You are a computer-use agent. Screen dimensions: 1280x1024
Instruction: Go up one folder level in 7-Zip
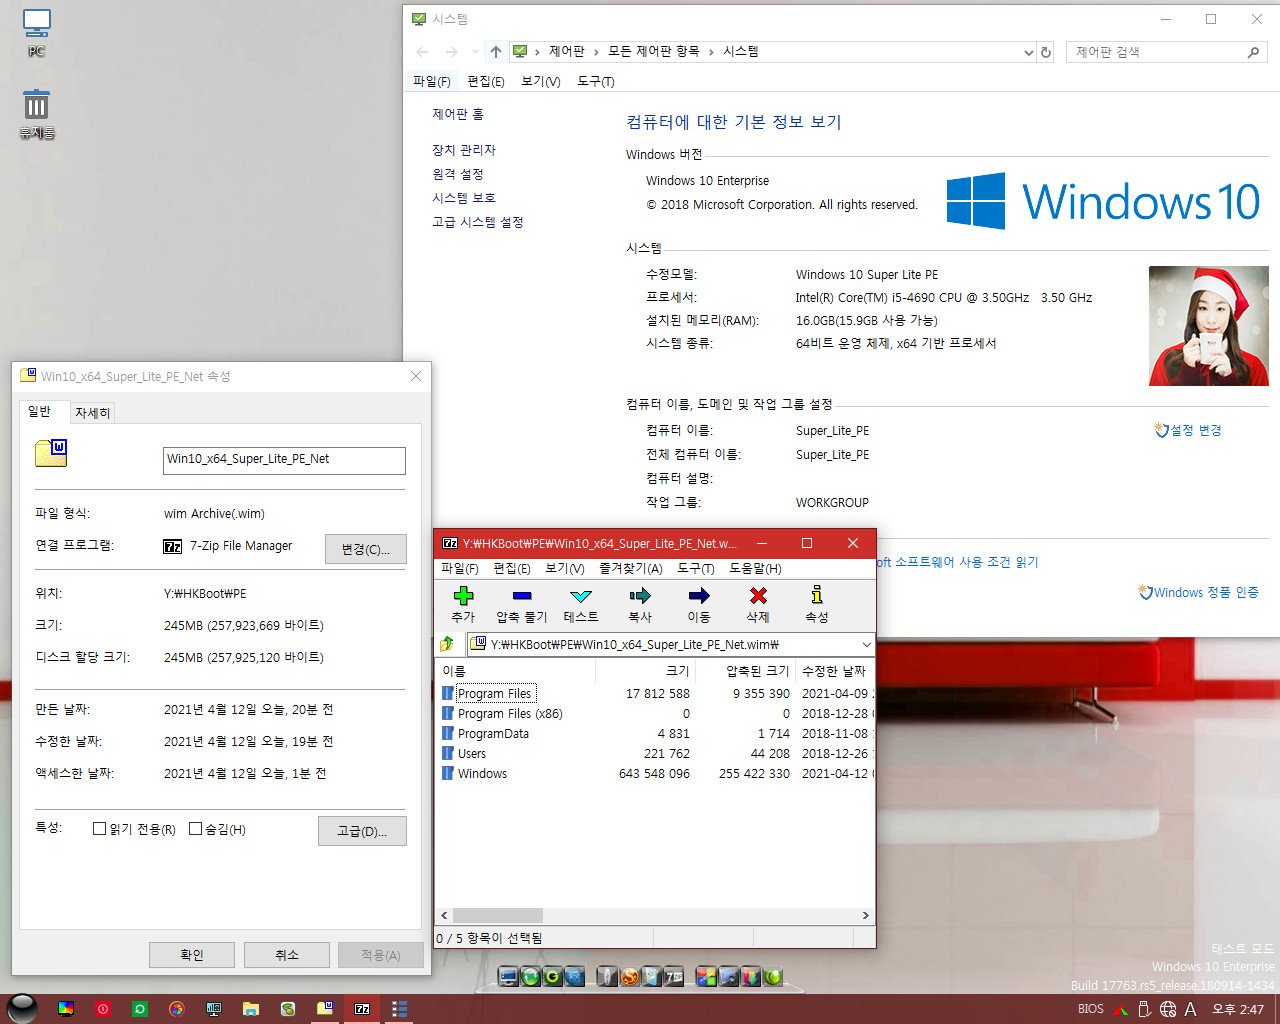pos(447,644)
